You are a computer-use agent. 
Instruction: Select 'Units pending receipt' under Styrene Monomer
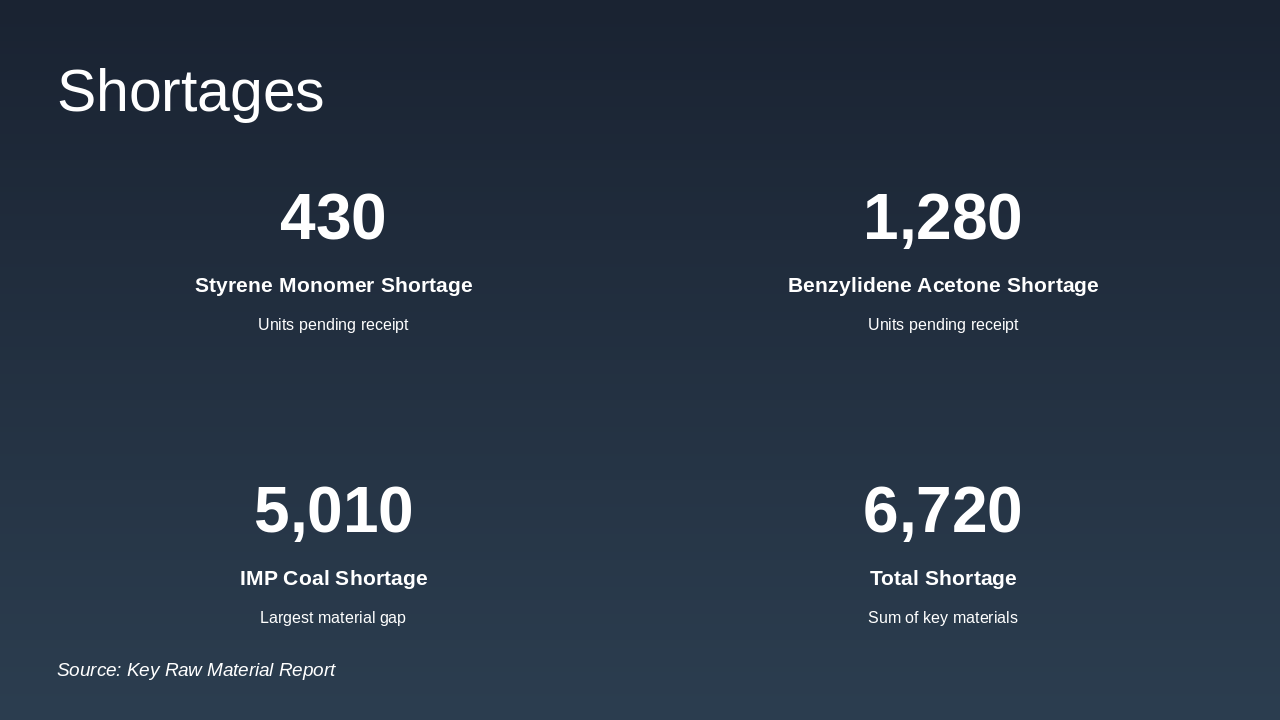point(333,325)
